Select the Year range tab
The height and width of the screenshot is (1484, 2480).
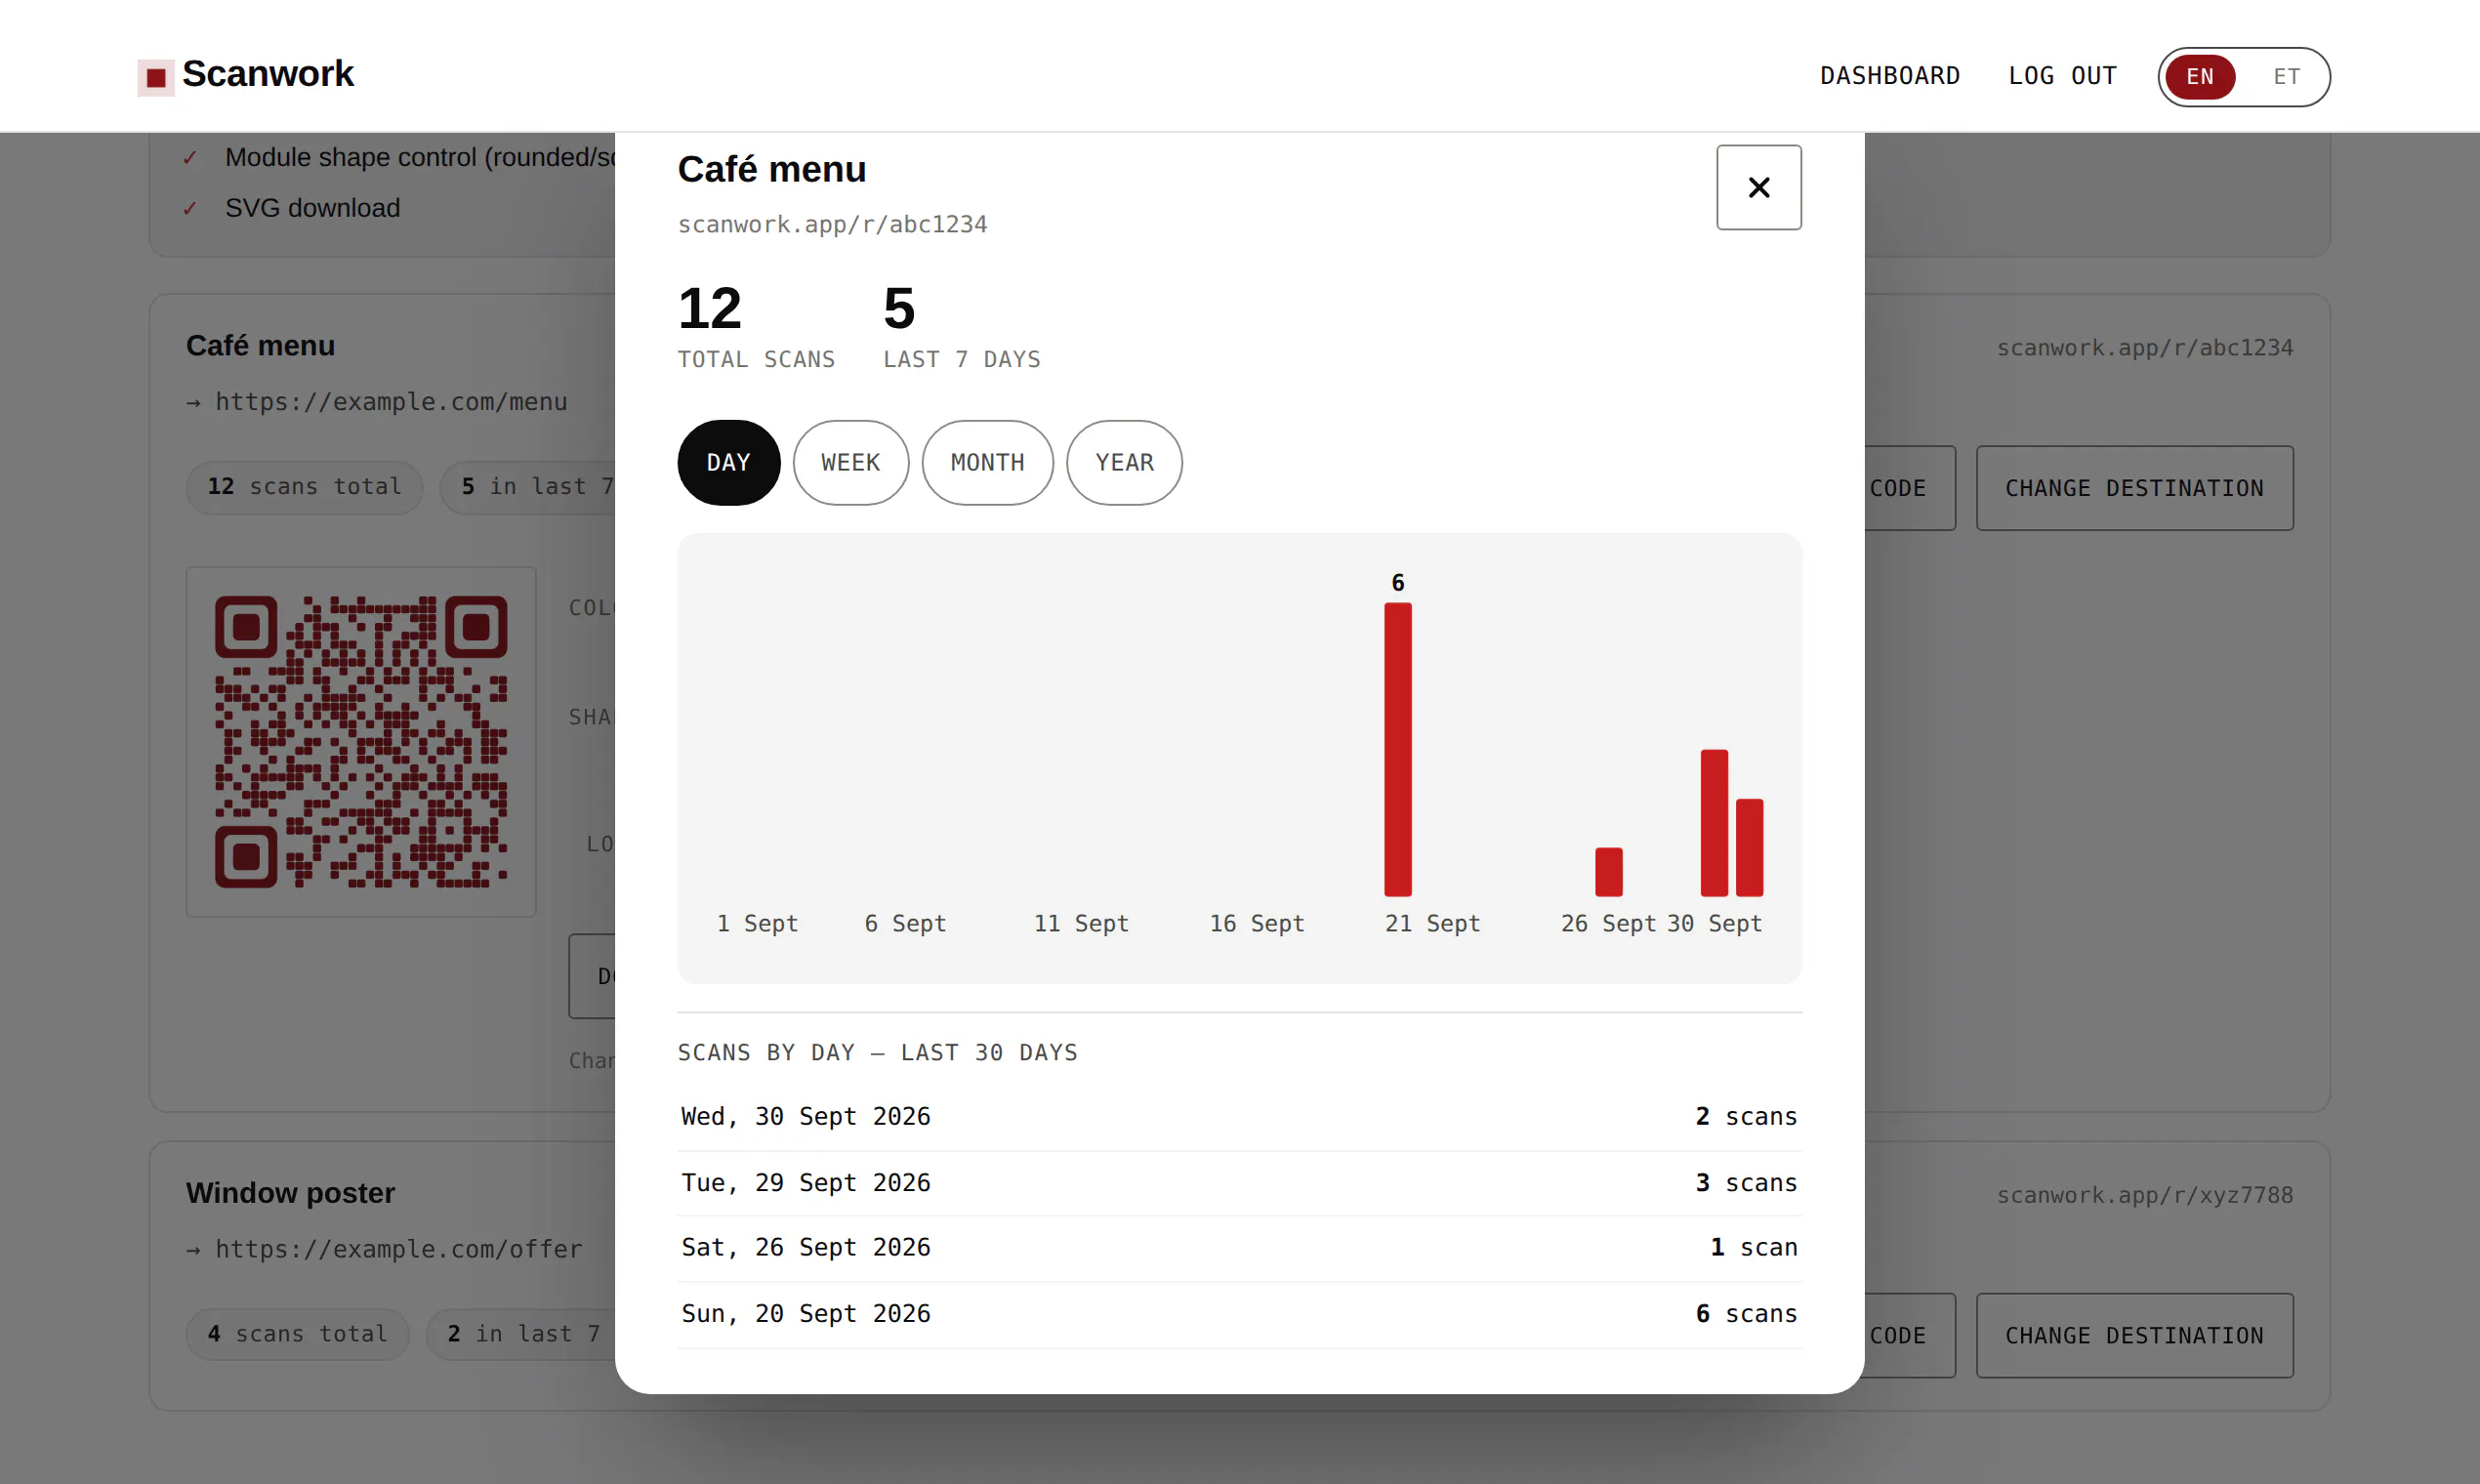click(1124, 463)
